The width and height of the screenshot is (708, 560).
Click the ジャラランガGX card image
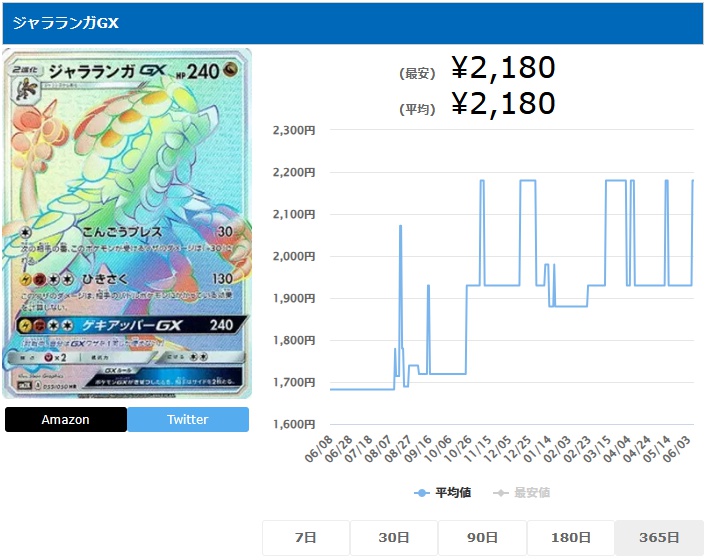127,224
